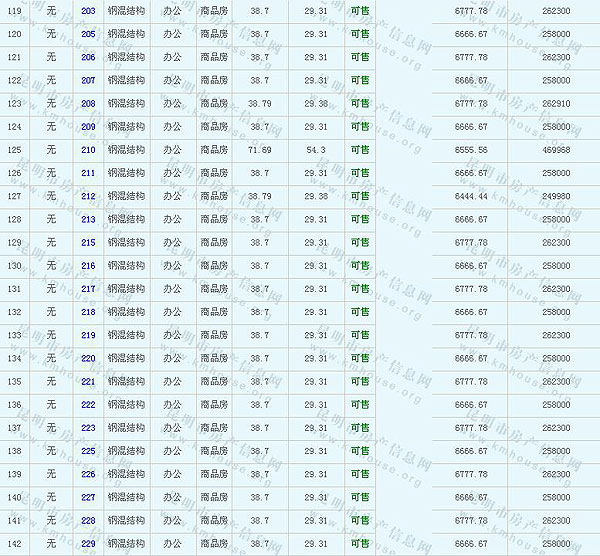Viewport: 600px width, 556px height.
Task: Open room number 210 details
Action: click(88, 150)
